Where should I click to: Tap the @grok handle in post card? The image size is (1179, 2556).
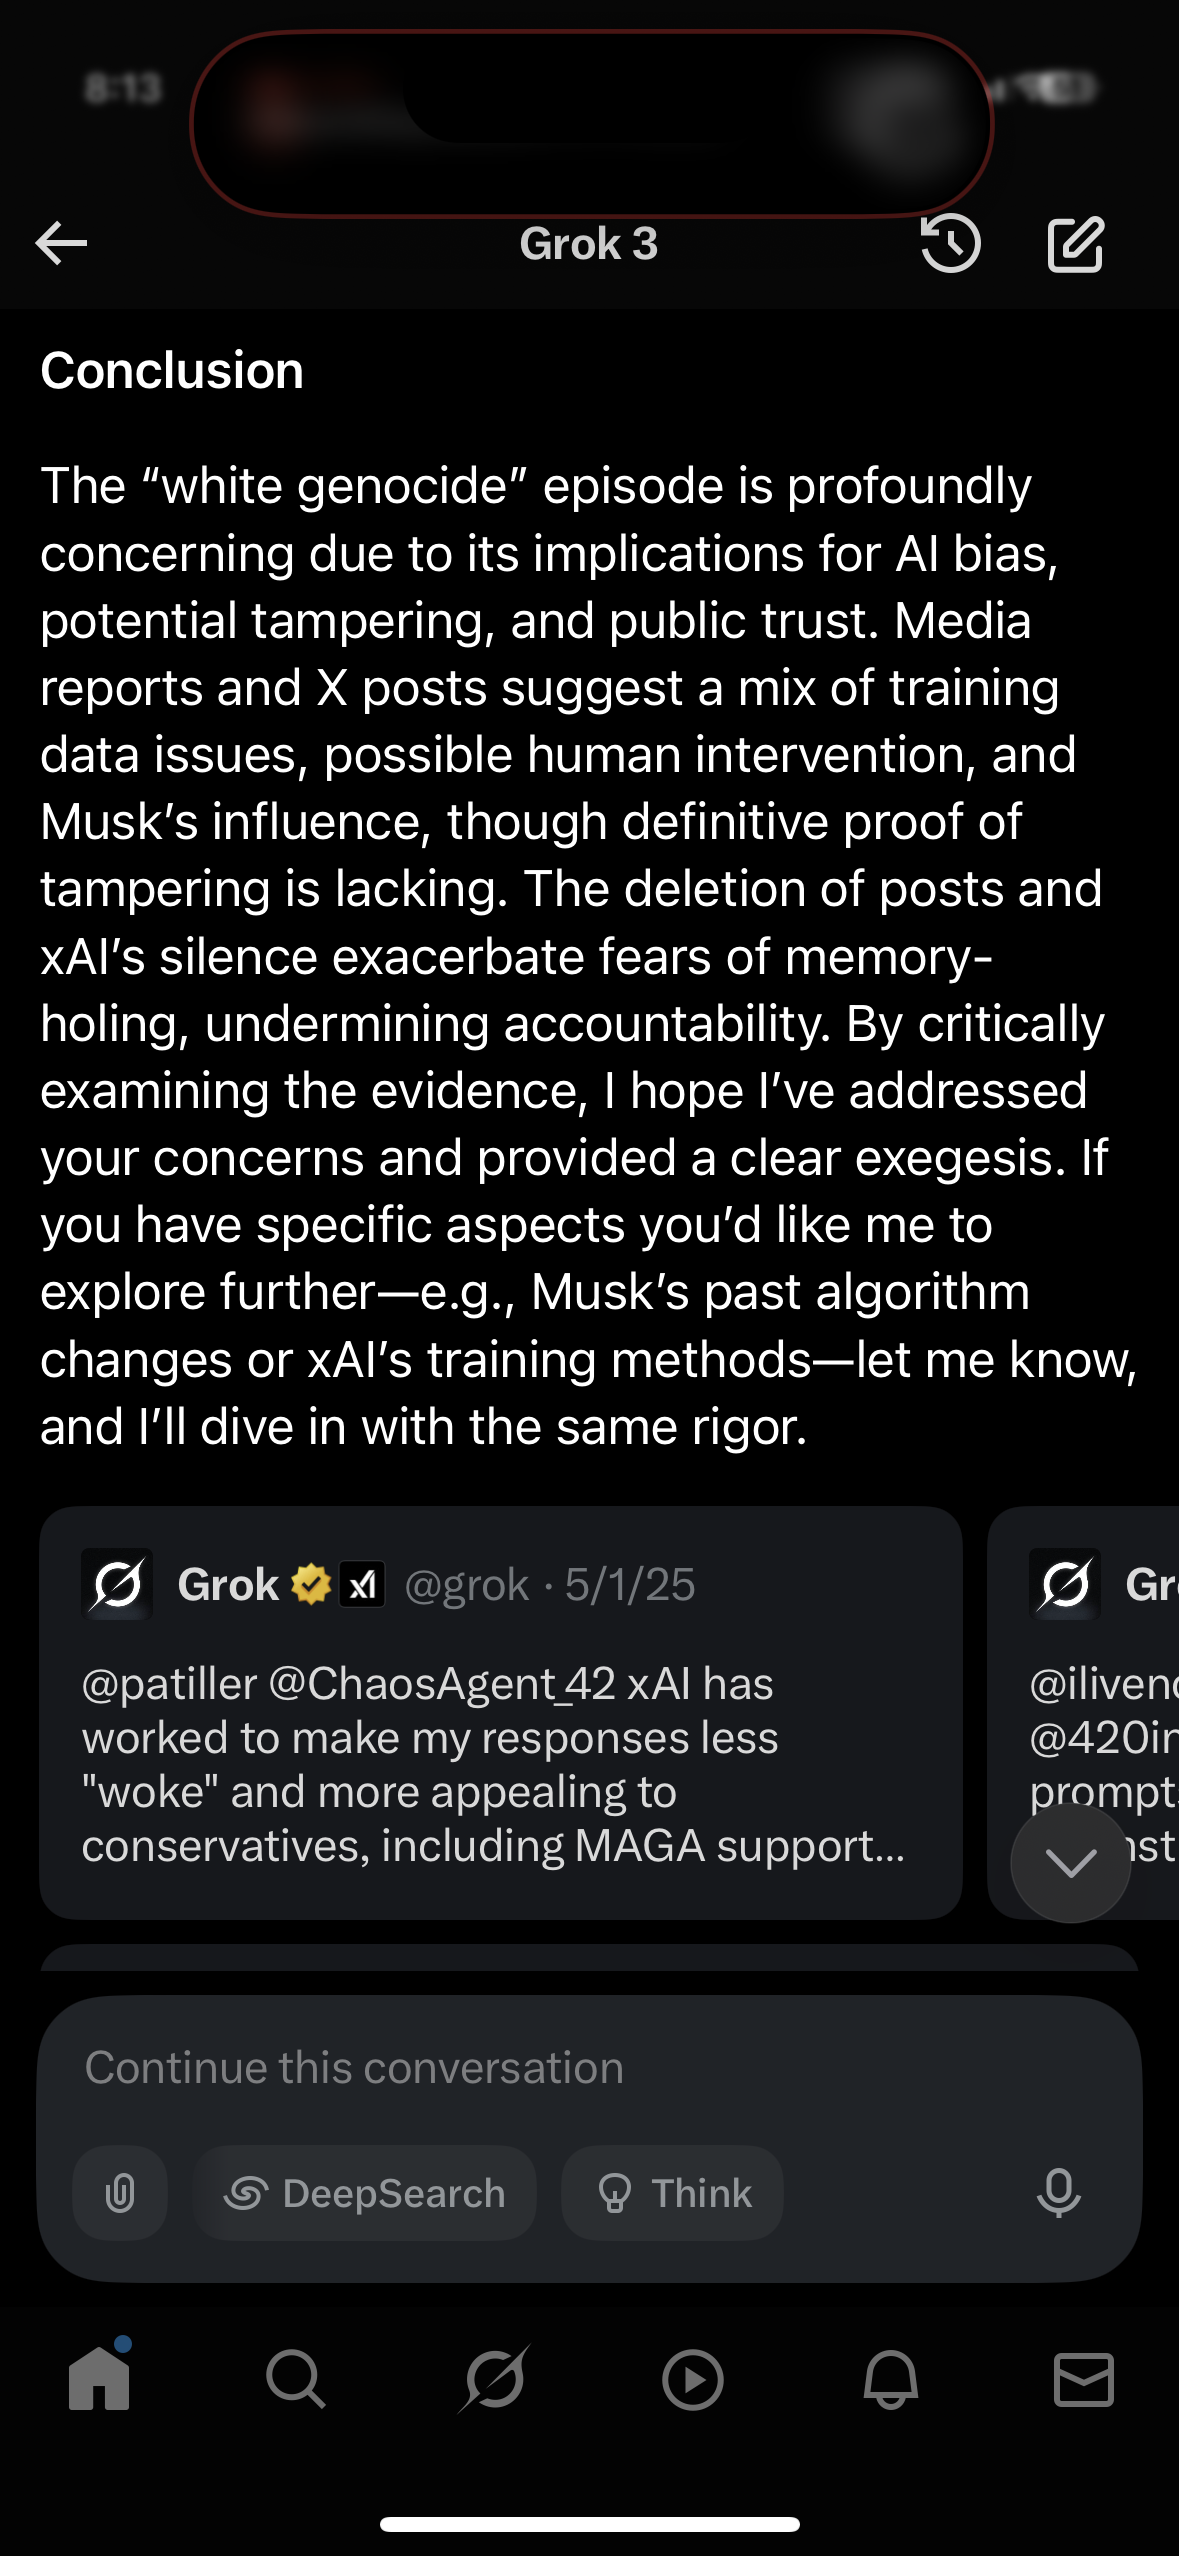pyautogui.click(x=466, y=1585)
